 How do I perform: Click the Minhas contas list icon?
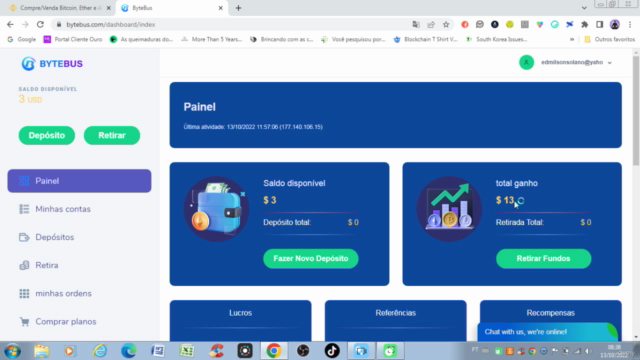24,209
